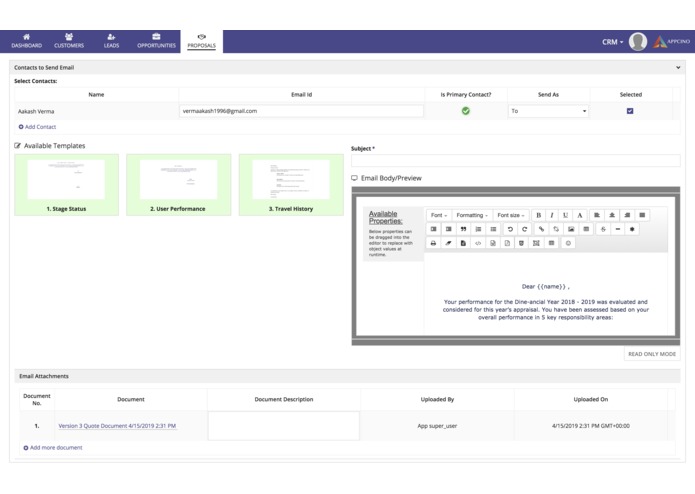Remove link using unlink icon
The height and width of the screenshot is (494, 695).
pos(556,229)
